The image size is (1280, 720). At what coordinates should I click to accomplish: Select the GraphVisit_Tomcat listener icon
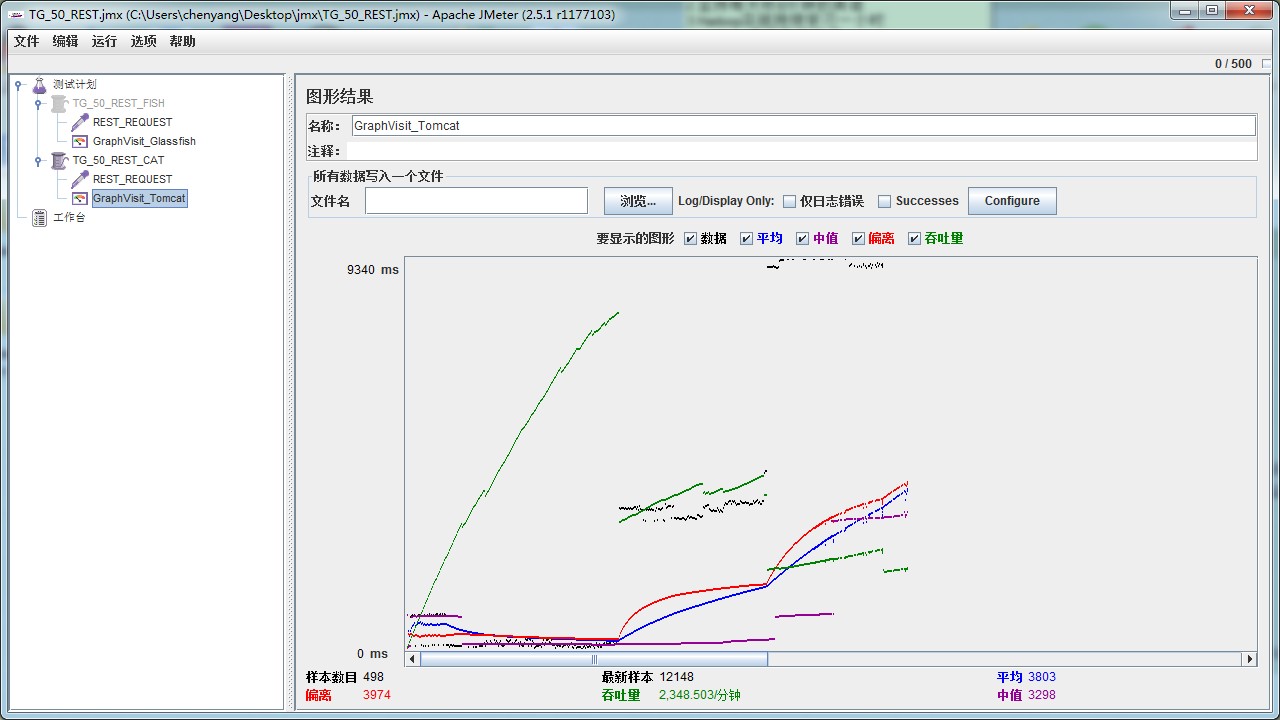click(x=80, y=198)
